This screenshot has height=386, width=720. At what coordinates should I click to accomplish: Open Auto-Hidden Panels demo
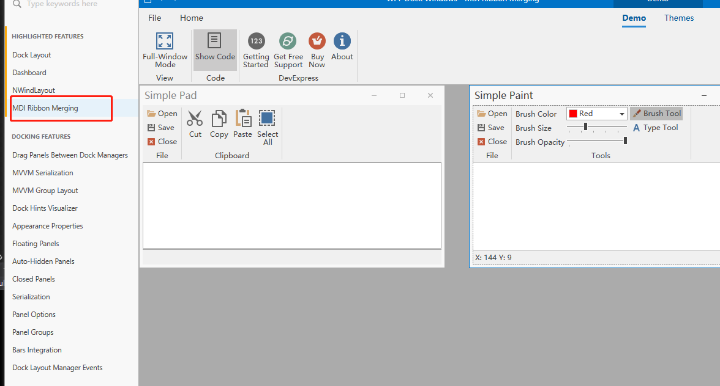click(x=43, y=262)
